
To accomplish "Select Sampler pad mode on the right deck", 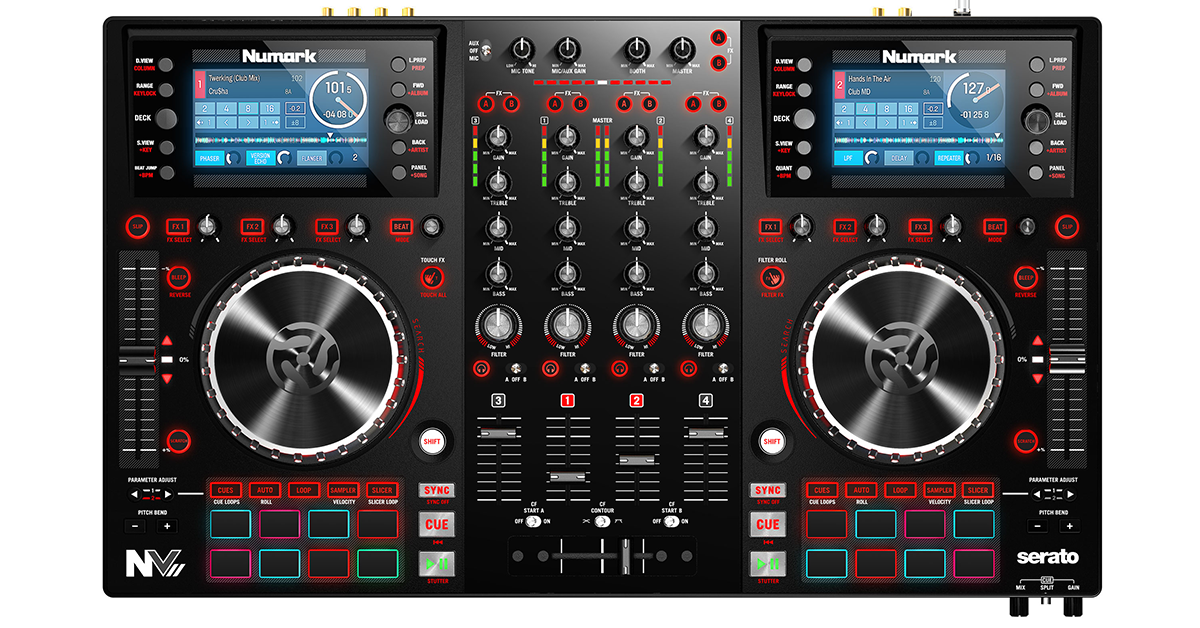I will (x=939, y=490).
